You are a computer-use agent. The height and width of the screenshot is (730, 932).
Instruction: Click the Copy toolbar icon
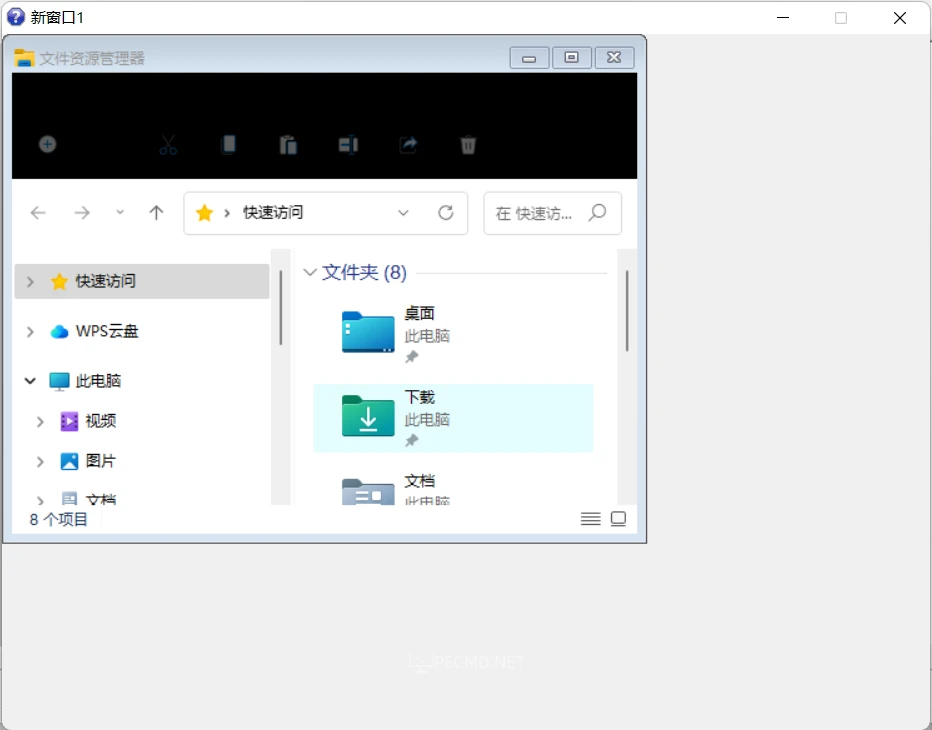(x=228, y=144)
